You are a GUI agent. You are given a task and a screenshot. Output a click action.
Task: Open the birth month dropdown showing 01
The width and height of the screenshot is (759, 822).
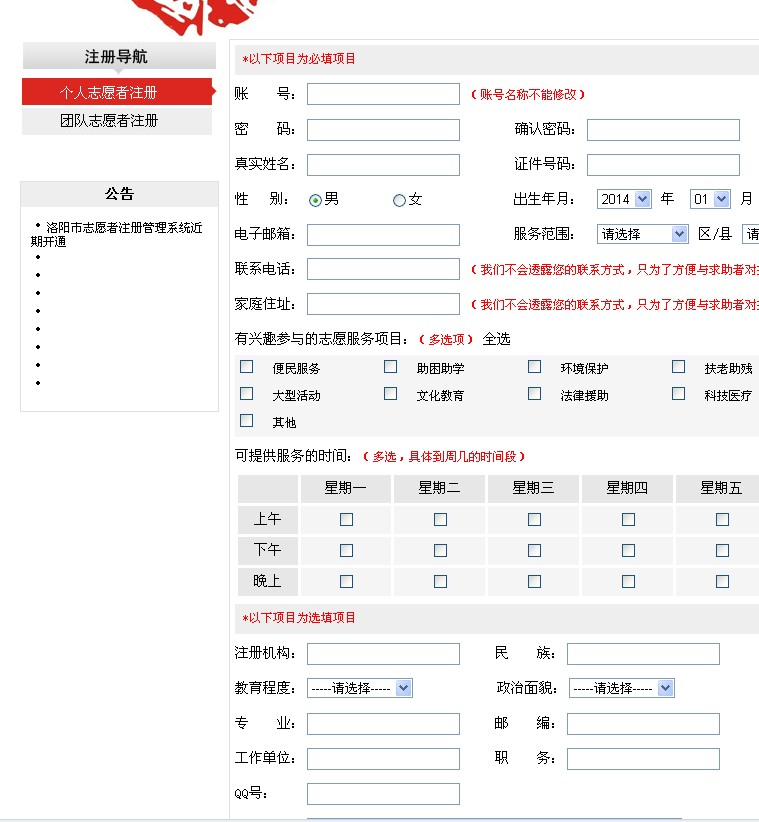710,199
